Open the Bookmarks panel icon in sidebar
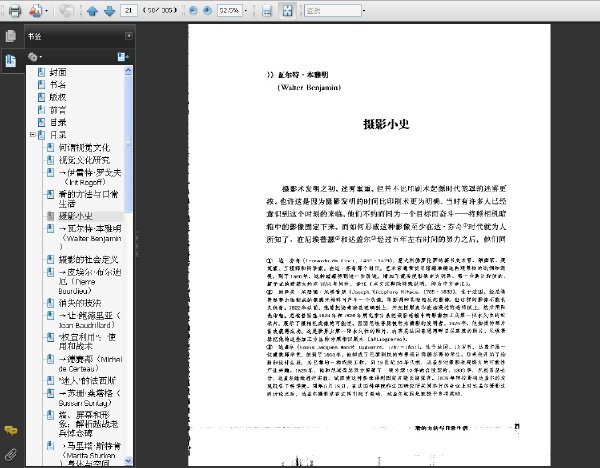Viewport: 600px width, 468px height. click(11, 60)
